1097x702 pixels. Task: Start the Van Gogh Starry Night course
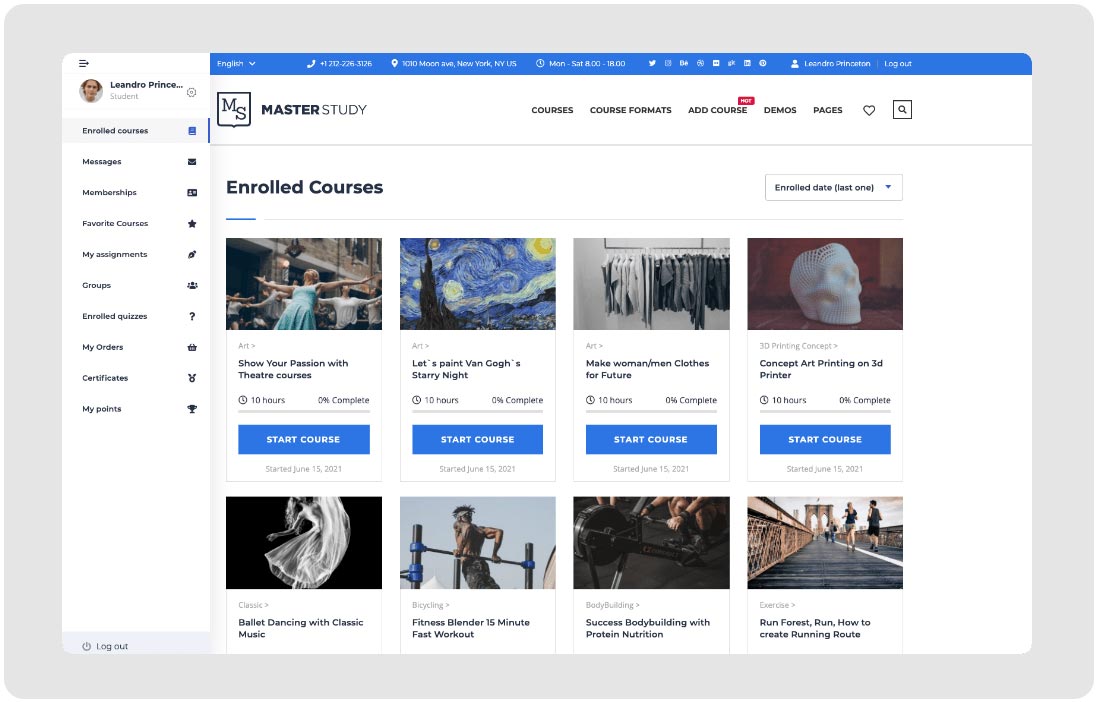[477, 440]
